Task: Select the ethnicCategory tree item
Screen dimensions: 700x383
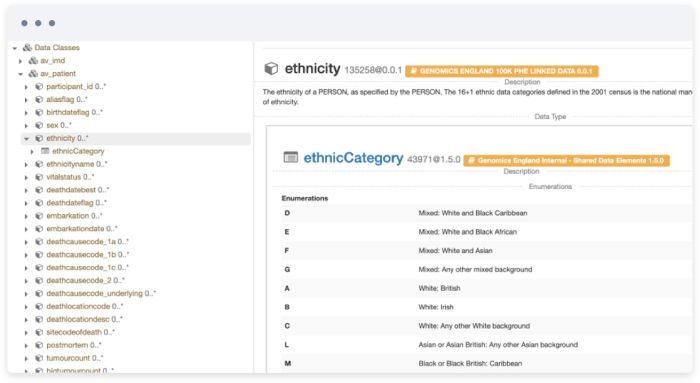Action: (x=78, y=151)
